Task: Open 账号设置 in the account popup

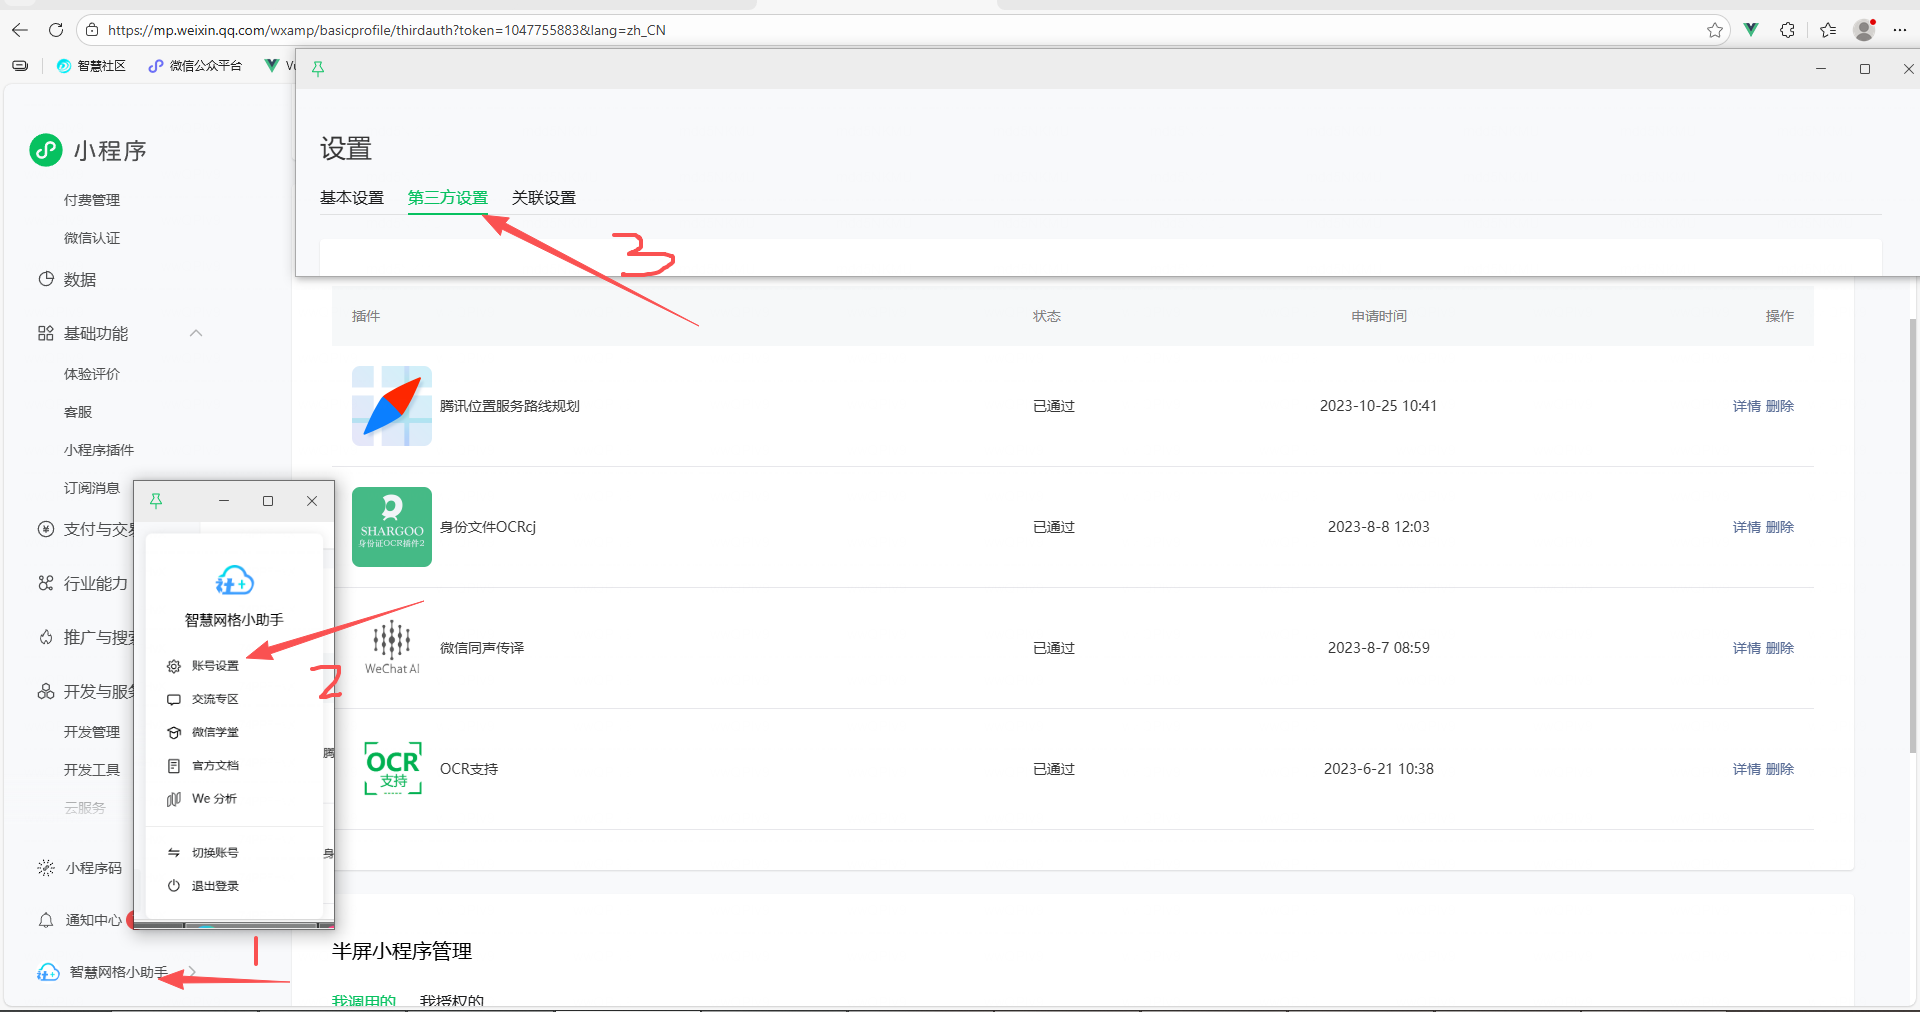Action: pos(215,666)
